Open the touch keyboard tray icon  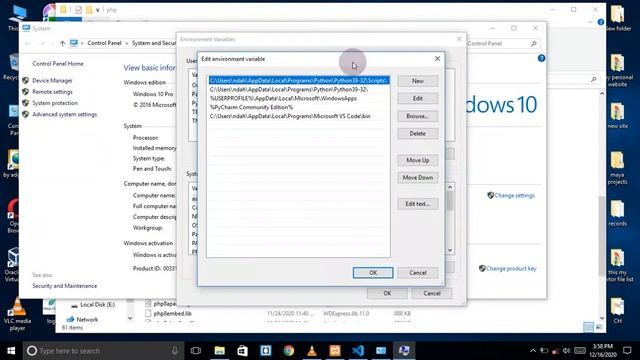tap(580, 351)
